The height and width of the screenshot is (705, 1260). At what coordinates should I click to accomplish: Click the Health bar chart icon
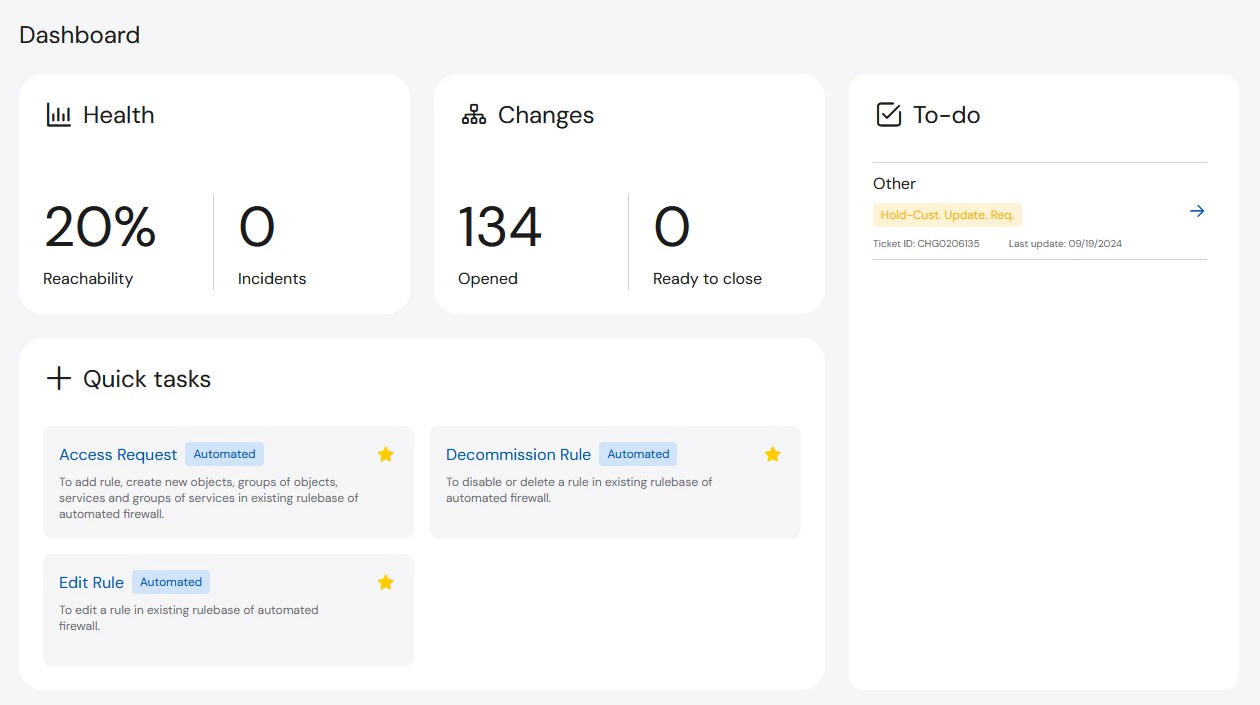click(x=59, y=115)
